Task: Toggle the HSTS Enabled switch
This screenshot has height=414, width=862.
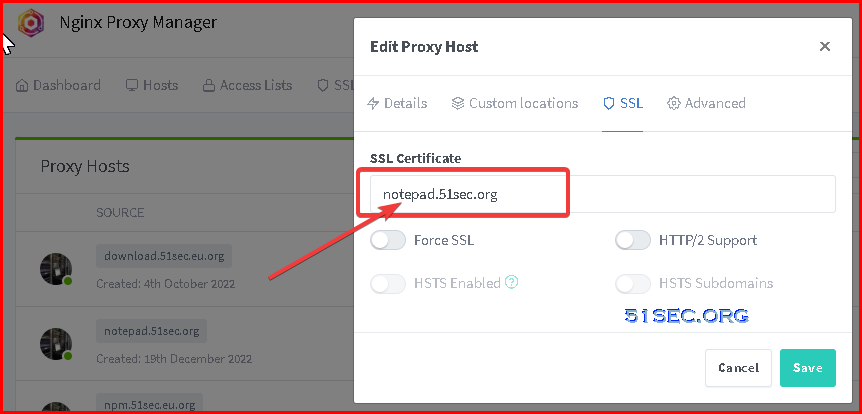Action: point(388,283)
